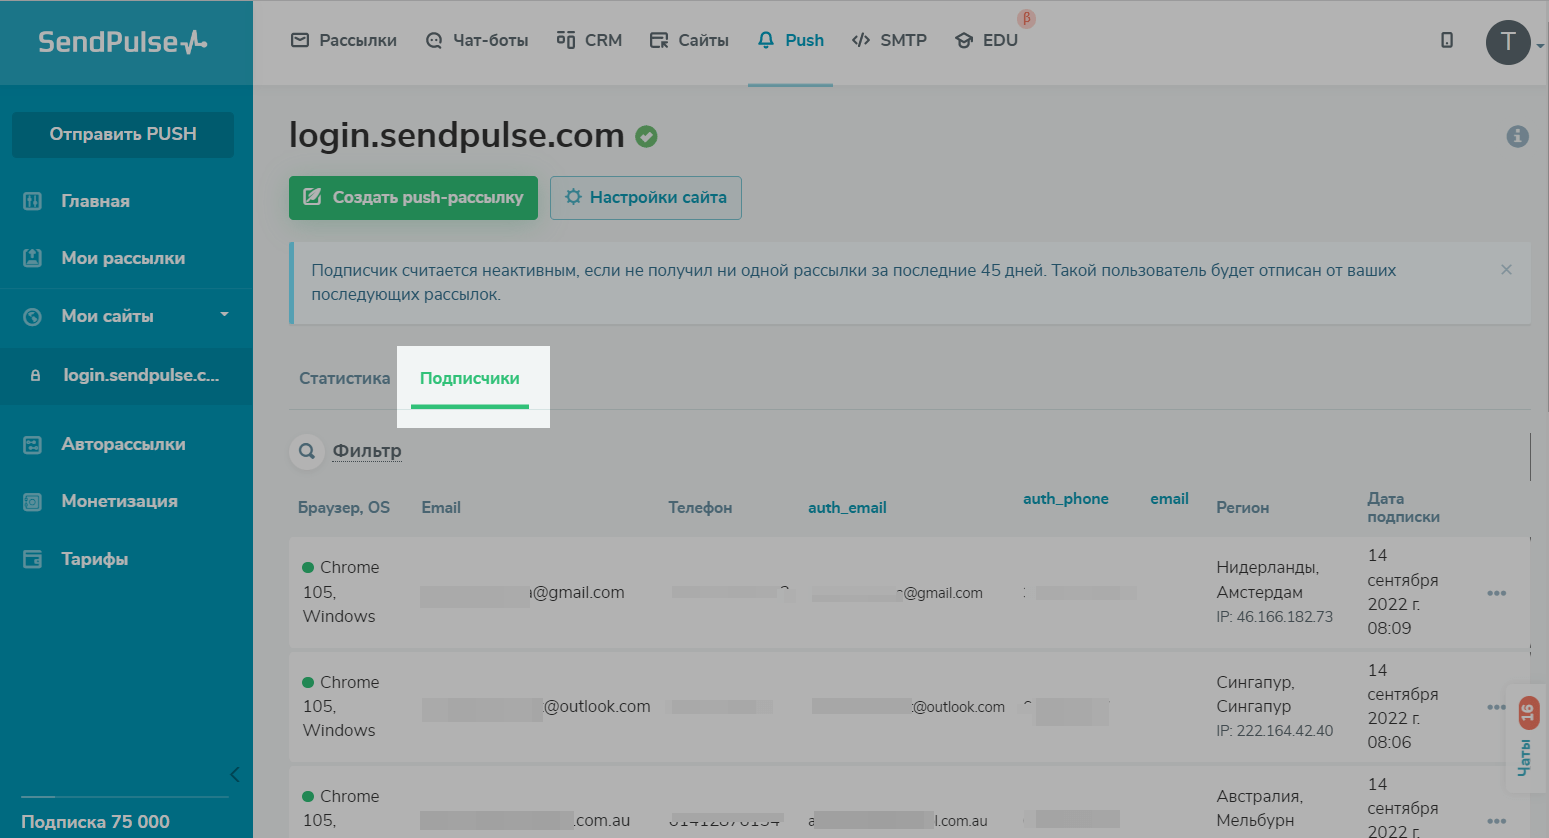
Task: Open the SMTP section
Action: coord(889,40)
